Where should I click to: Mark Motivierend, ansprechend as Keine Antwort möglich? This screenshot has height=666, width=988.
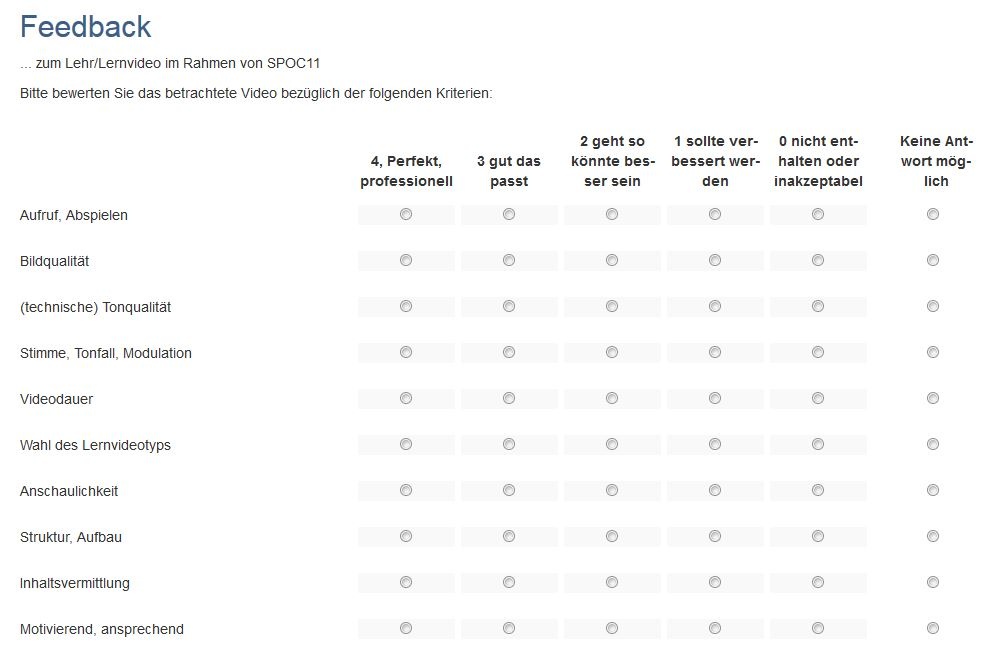tap(933, 628)
